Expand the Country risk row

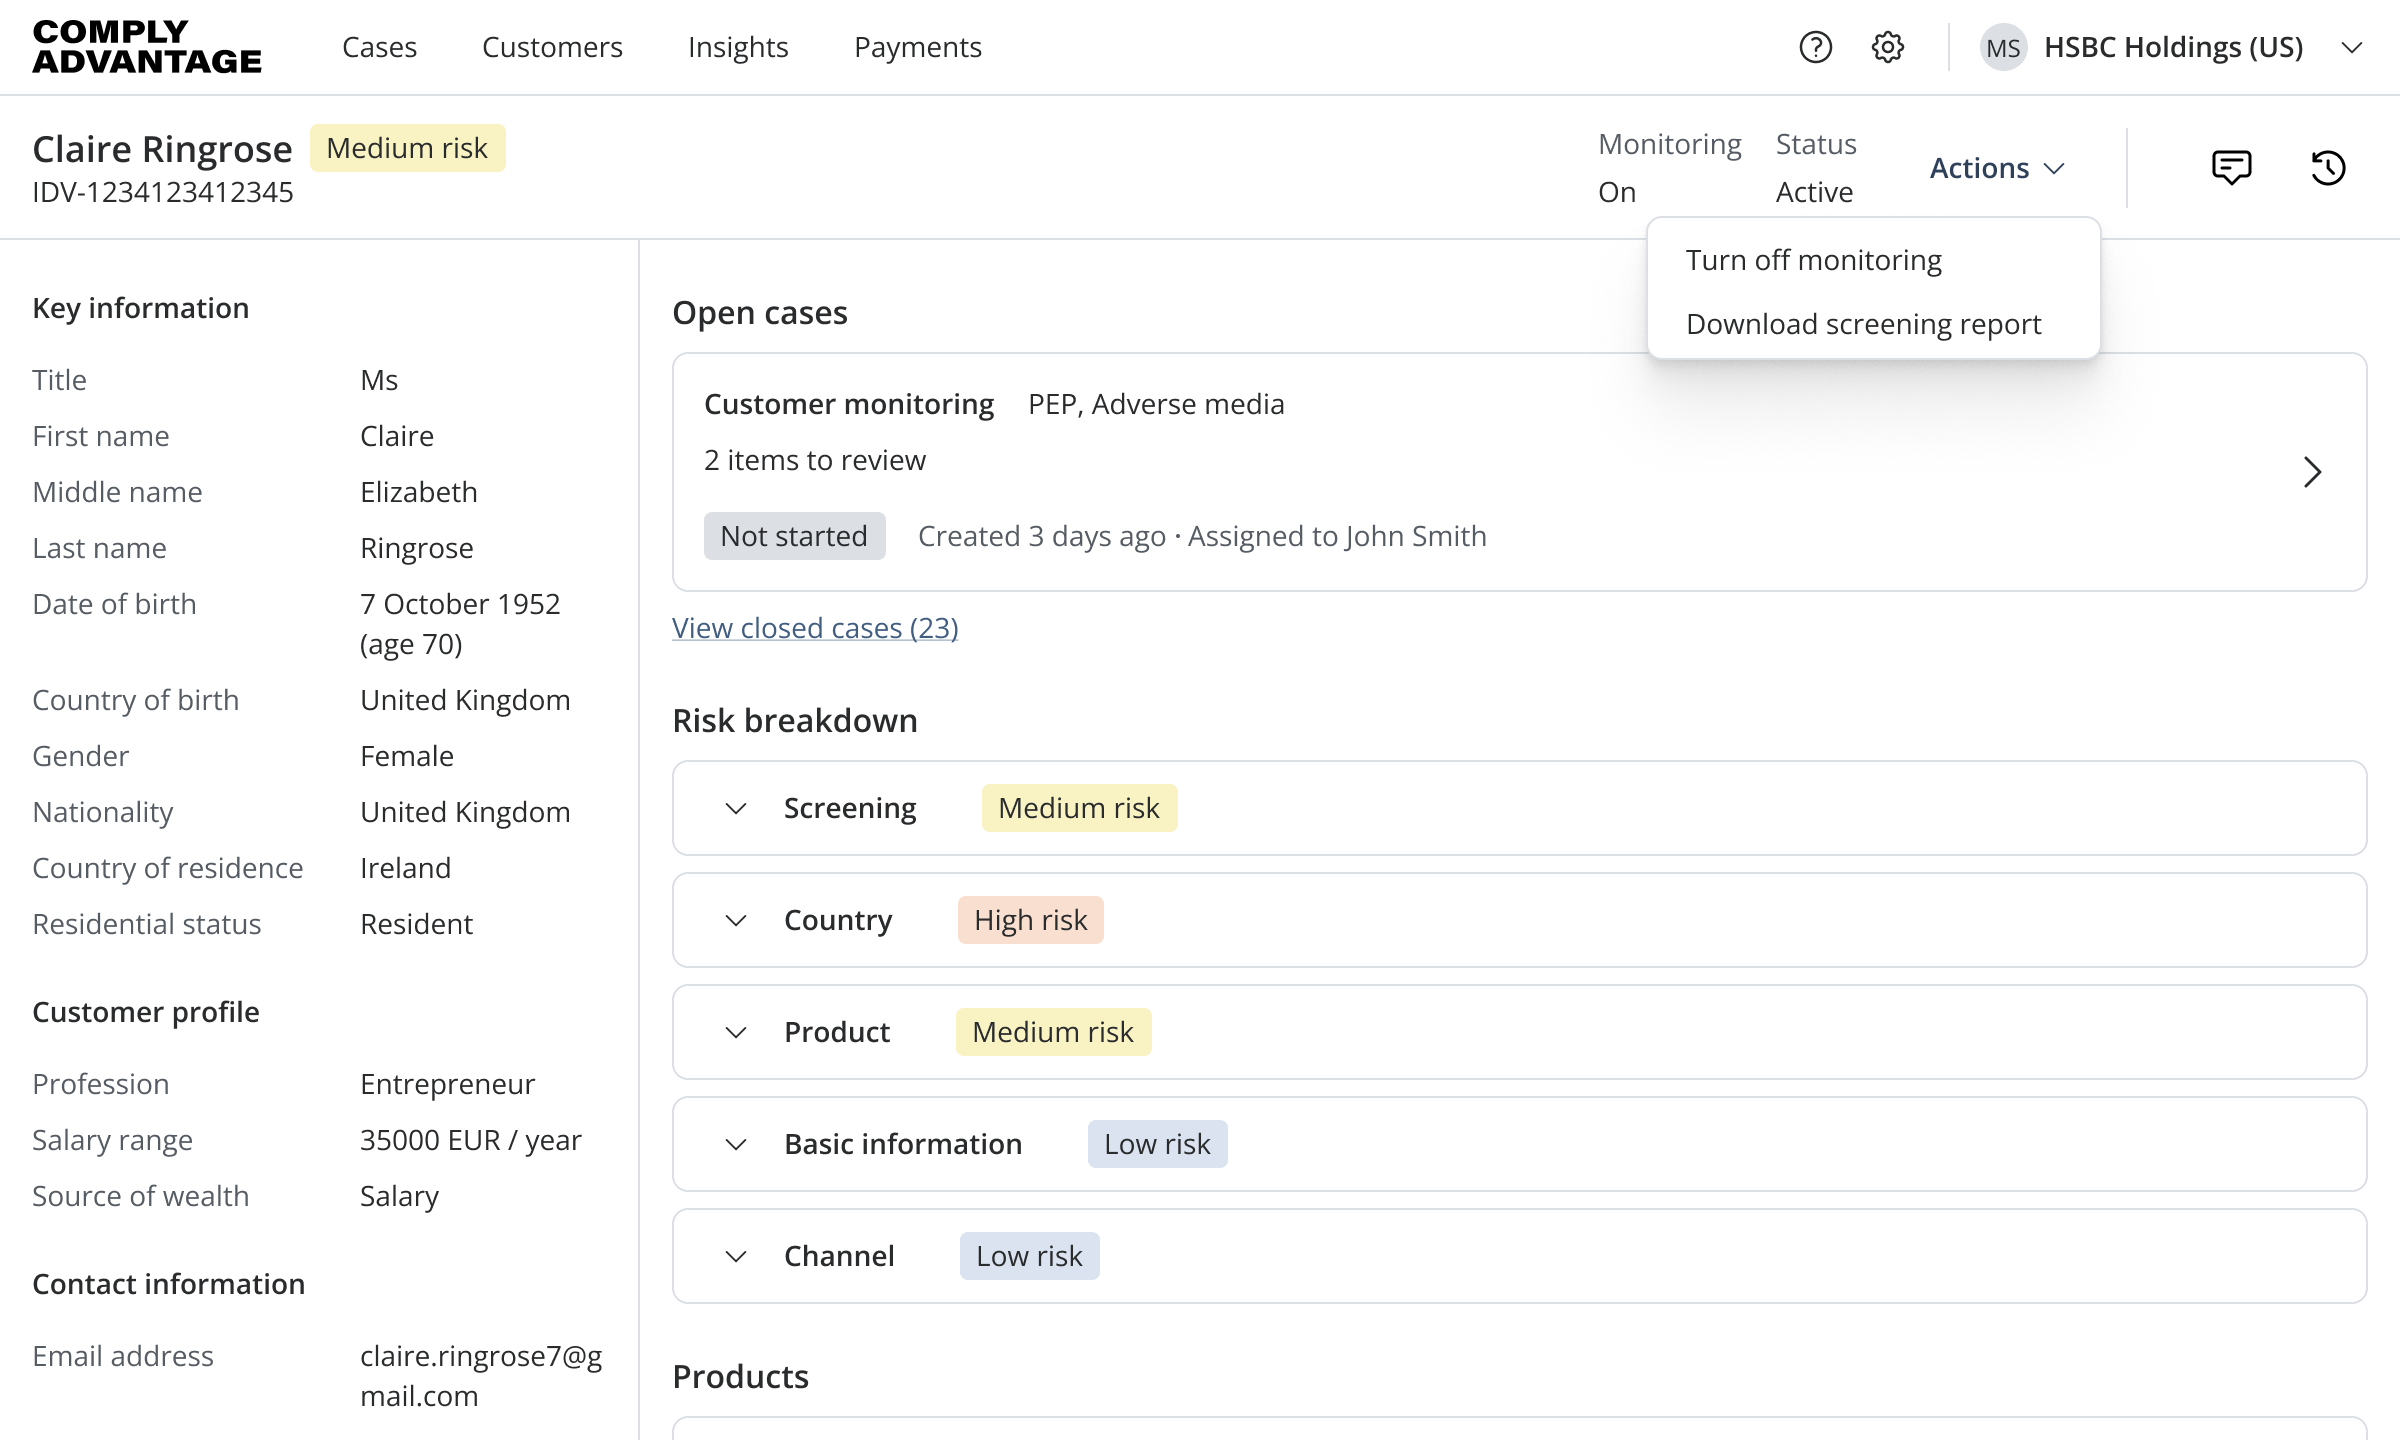tap(736, 920)
